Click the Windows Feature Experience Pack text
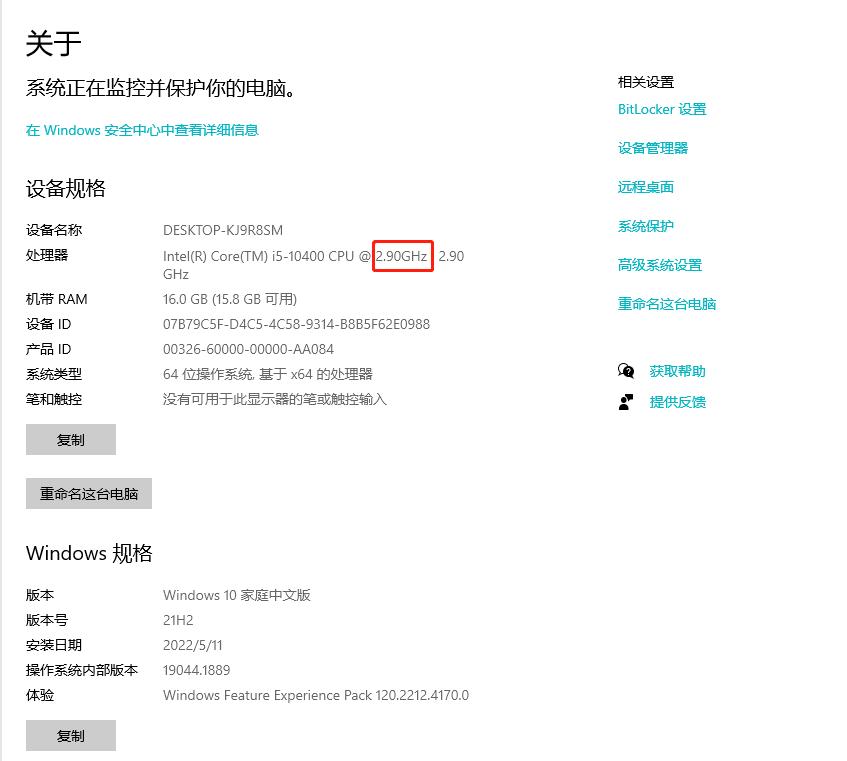 click(315, 695)
